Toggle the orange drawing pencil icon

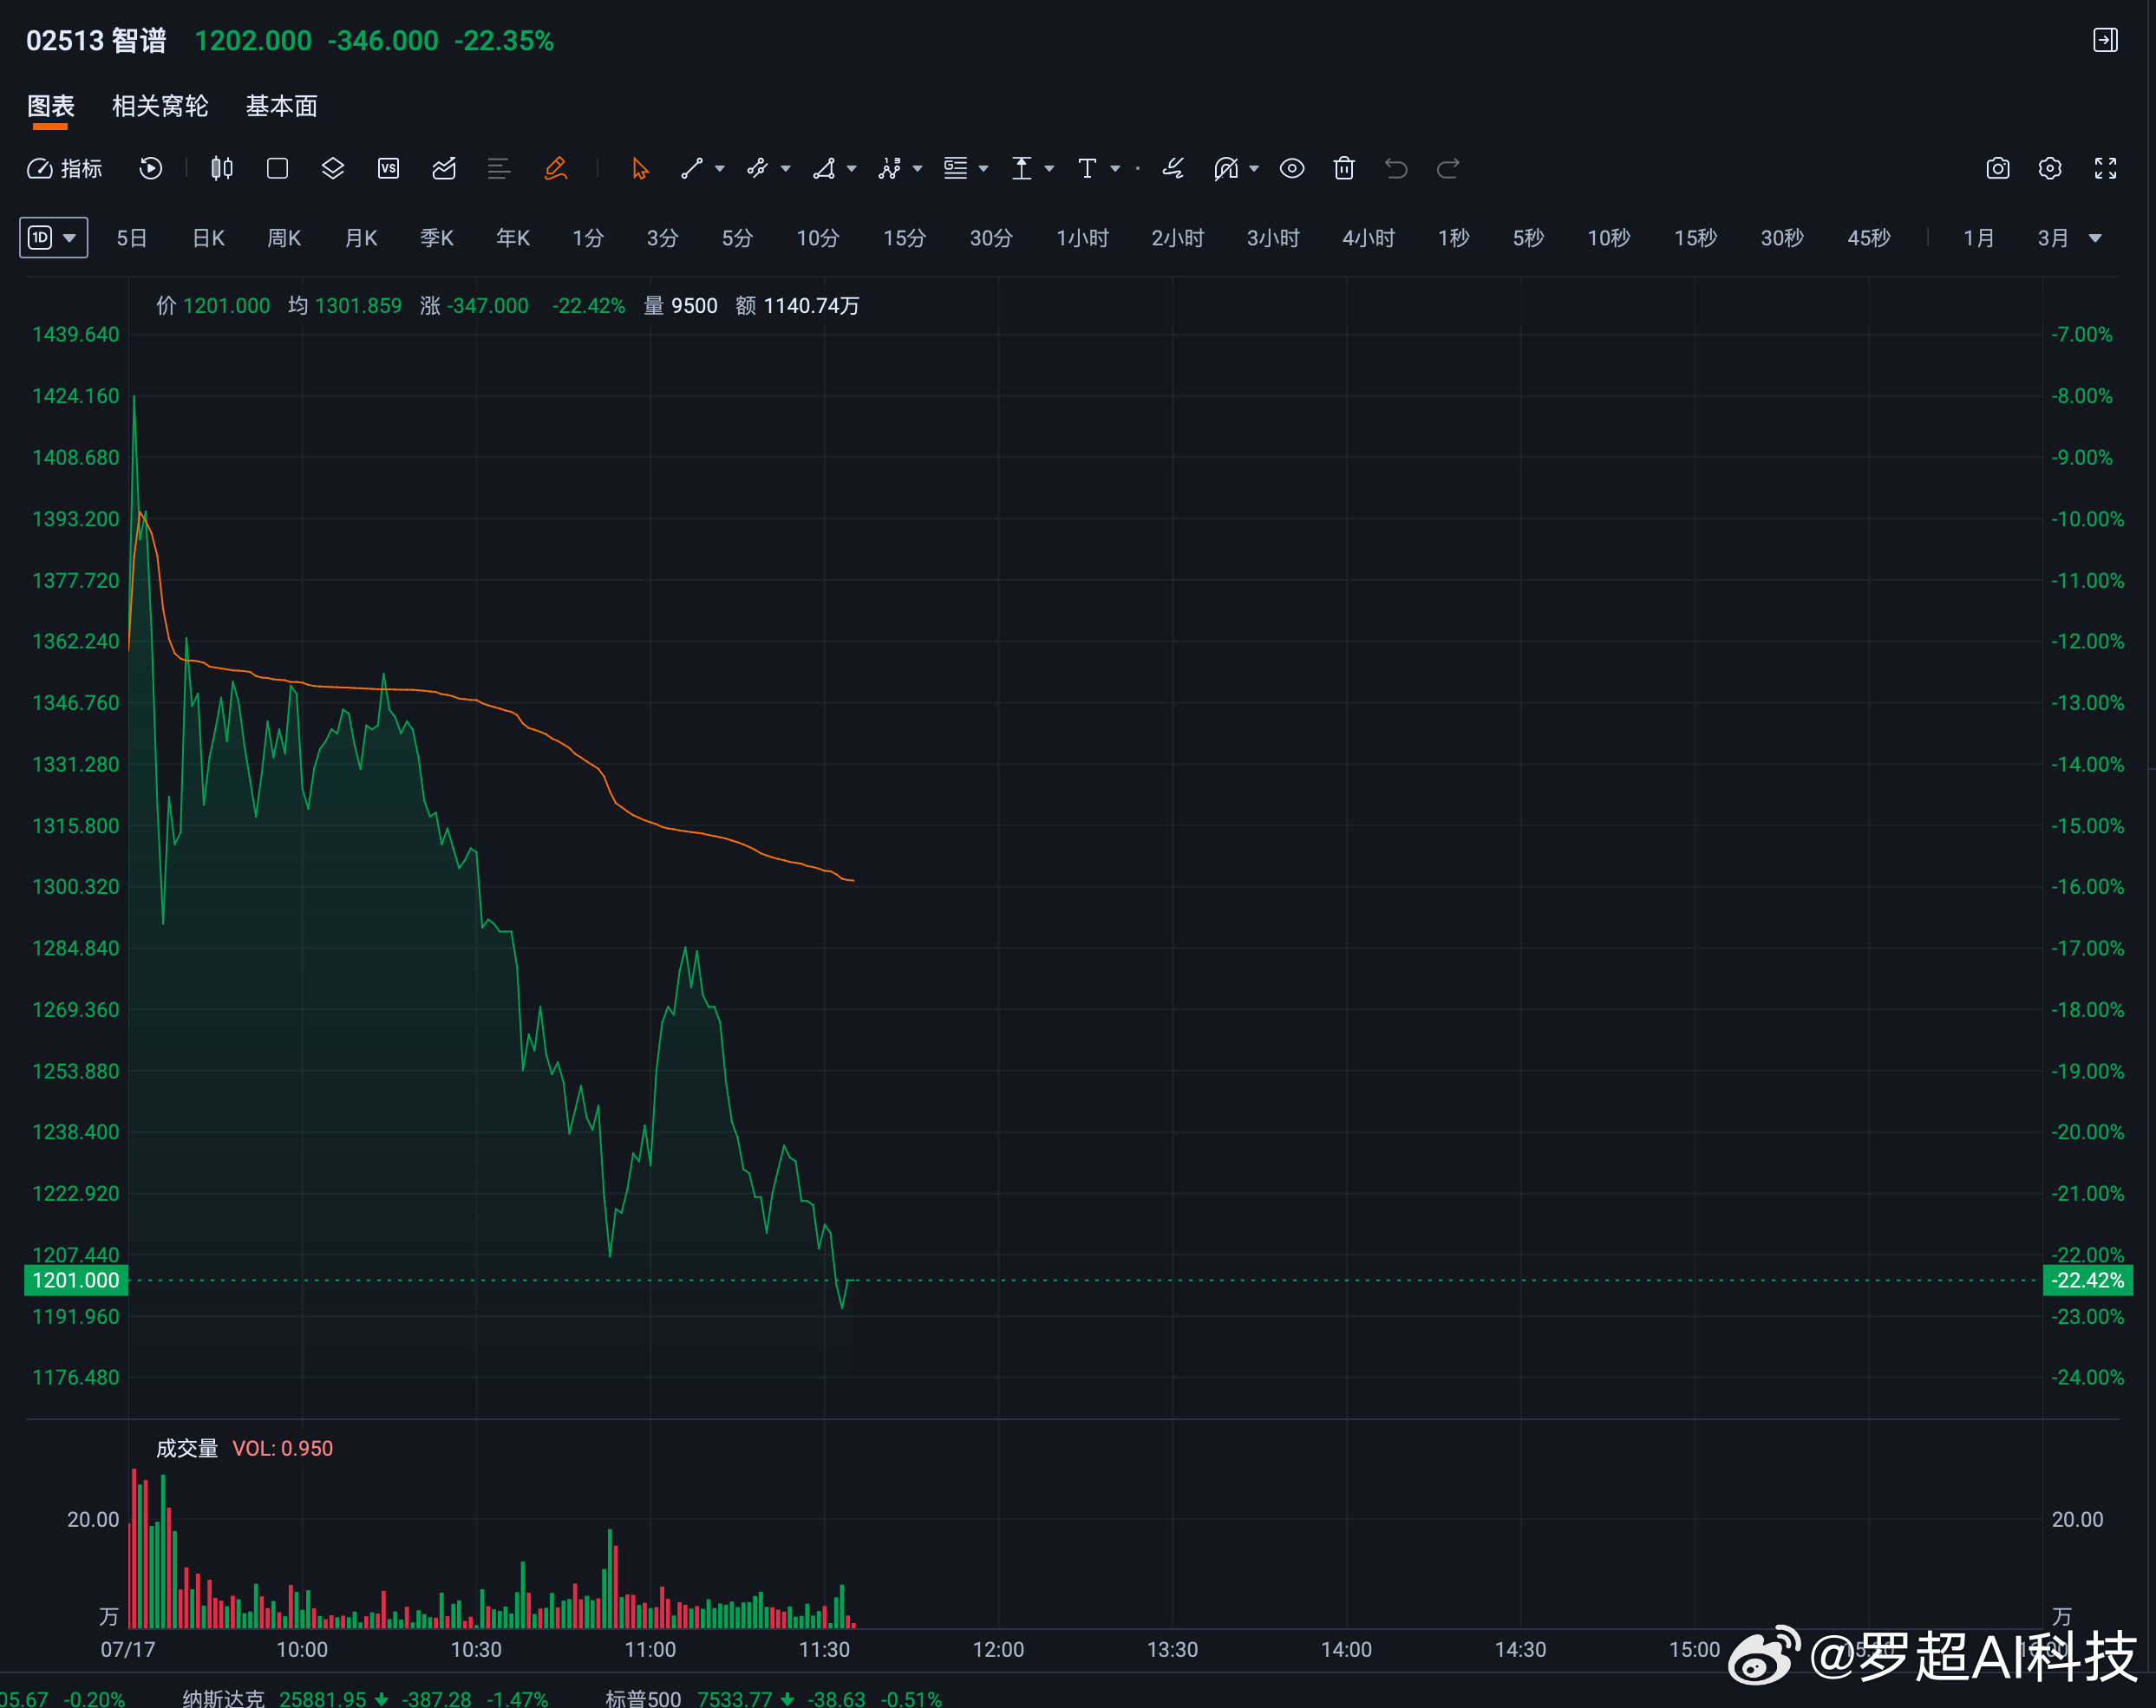[556, 168]
